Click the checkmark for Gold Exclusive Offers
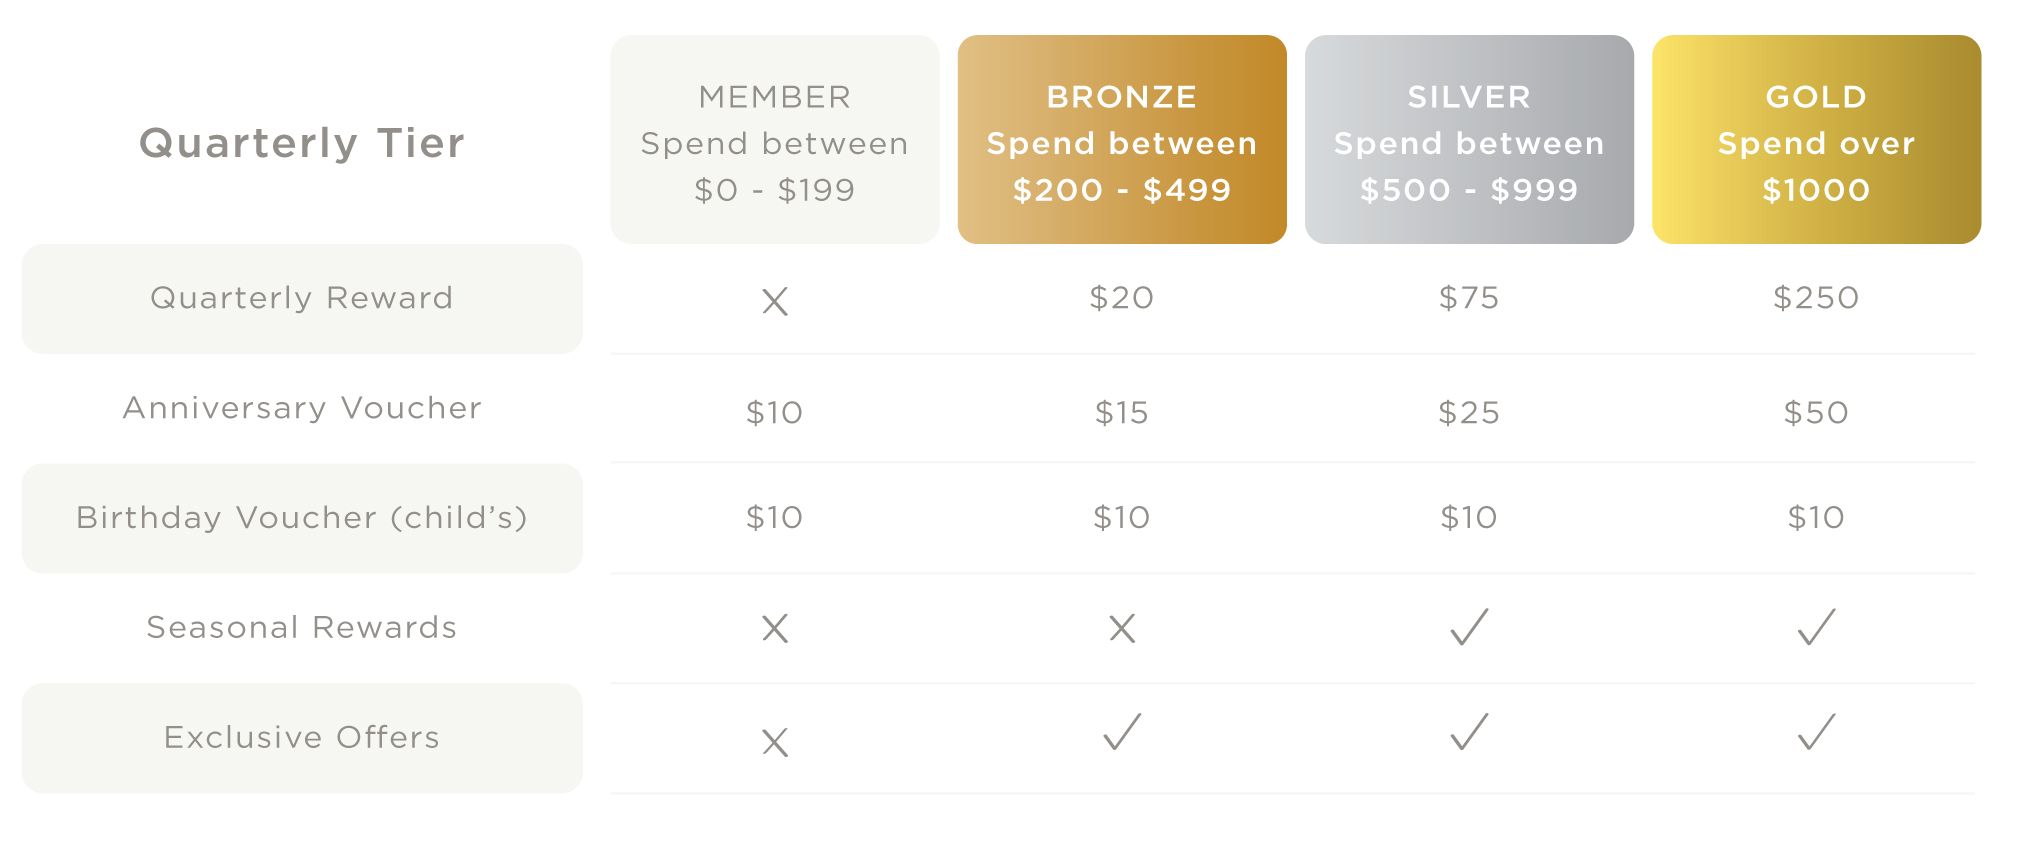 1816,732
